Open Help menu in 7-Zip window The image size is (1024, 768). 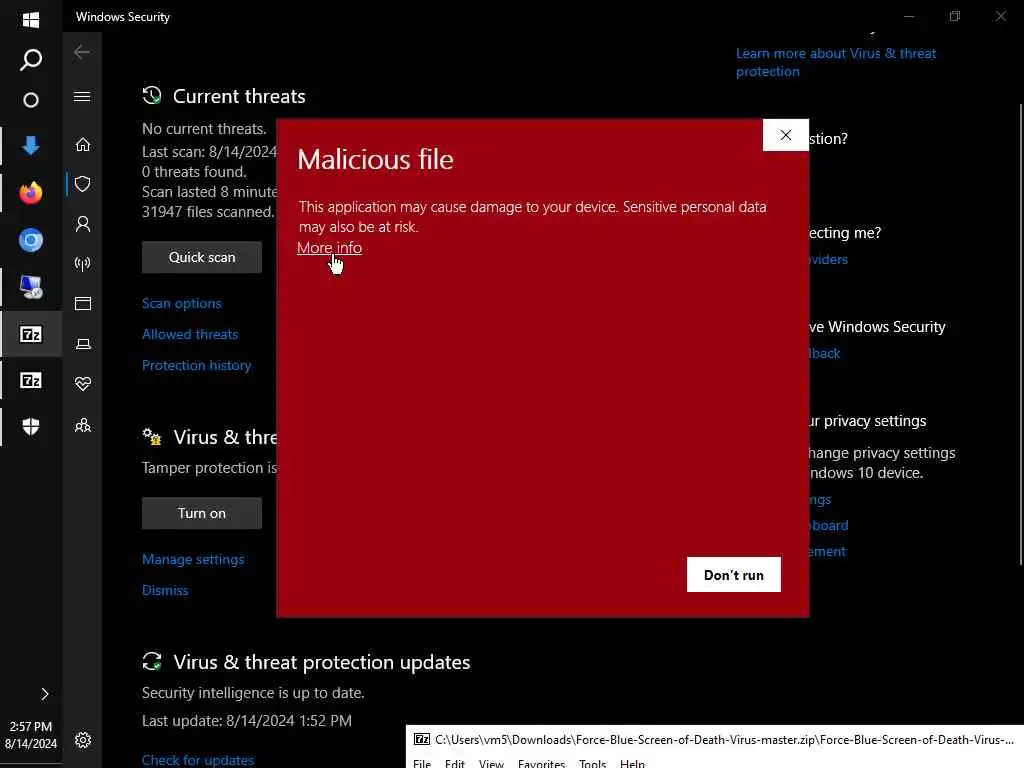pyautogui.click(x=632, y=763)
